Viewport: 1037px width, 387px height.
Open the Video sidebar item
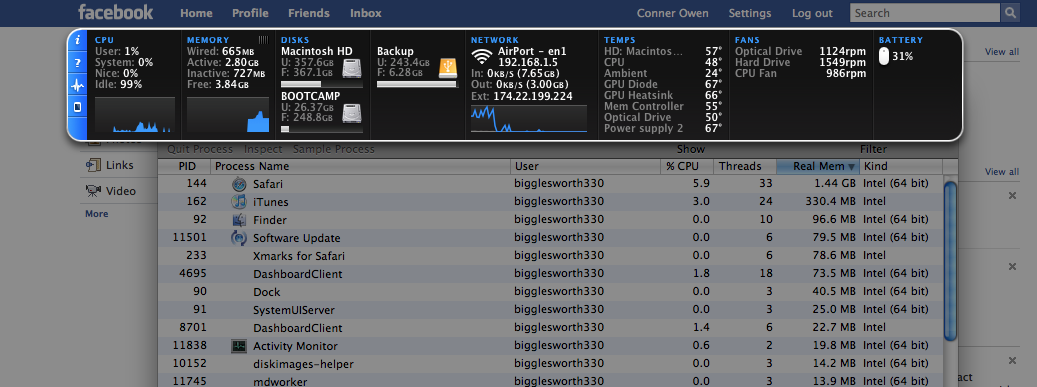point(121,191)
